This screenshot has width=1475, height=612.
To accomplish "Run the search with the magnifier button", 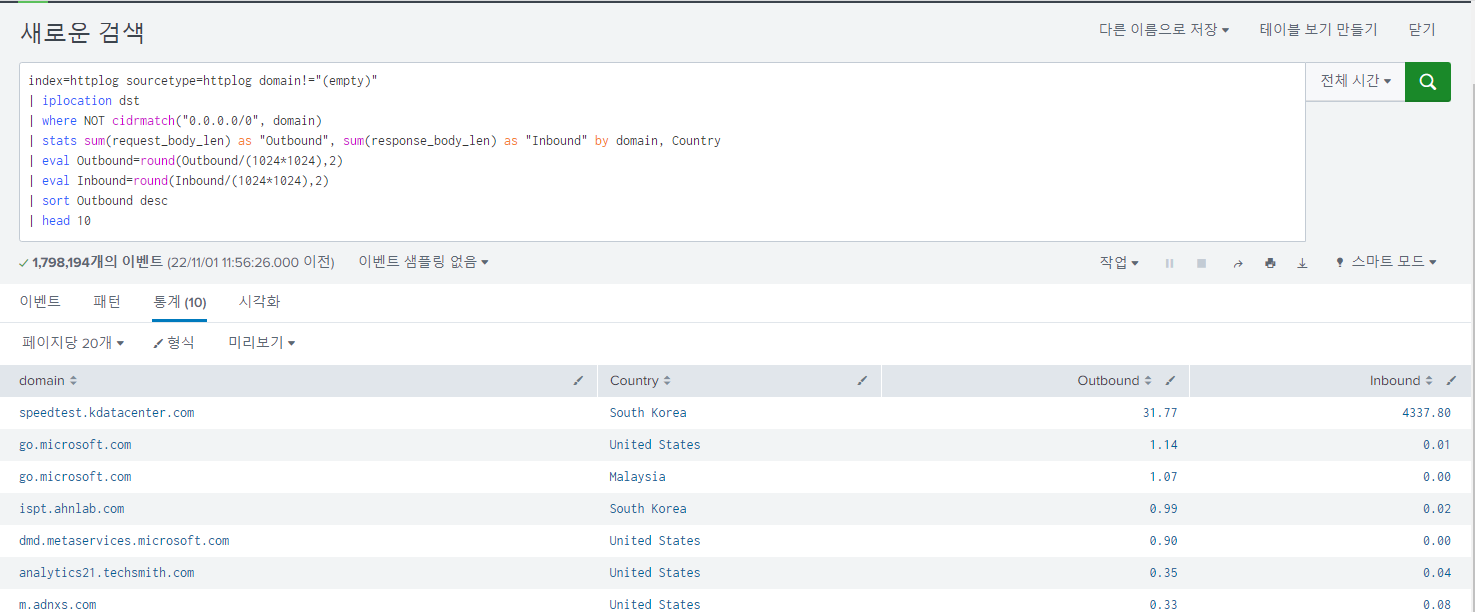I will point(1428,82).
